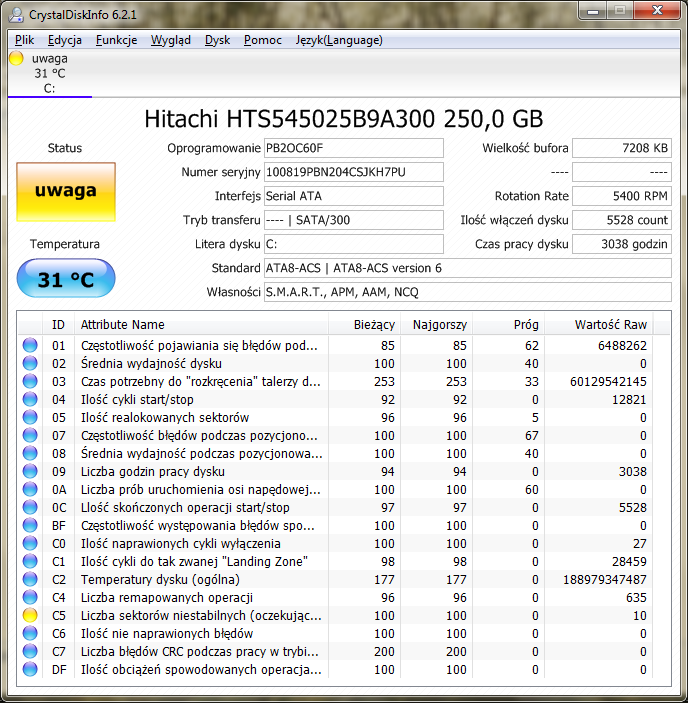Click the 31 °C temperature button
The image size is (688, 703).
tap(66, 278)
